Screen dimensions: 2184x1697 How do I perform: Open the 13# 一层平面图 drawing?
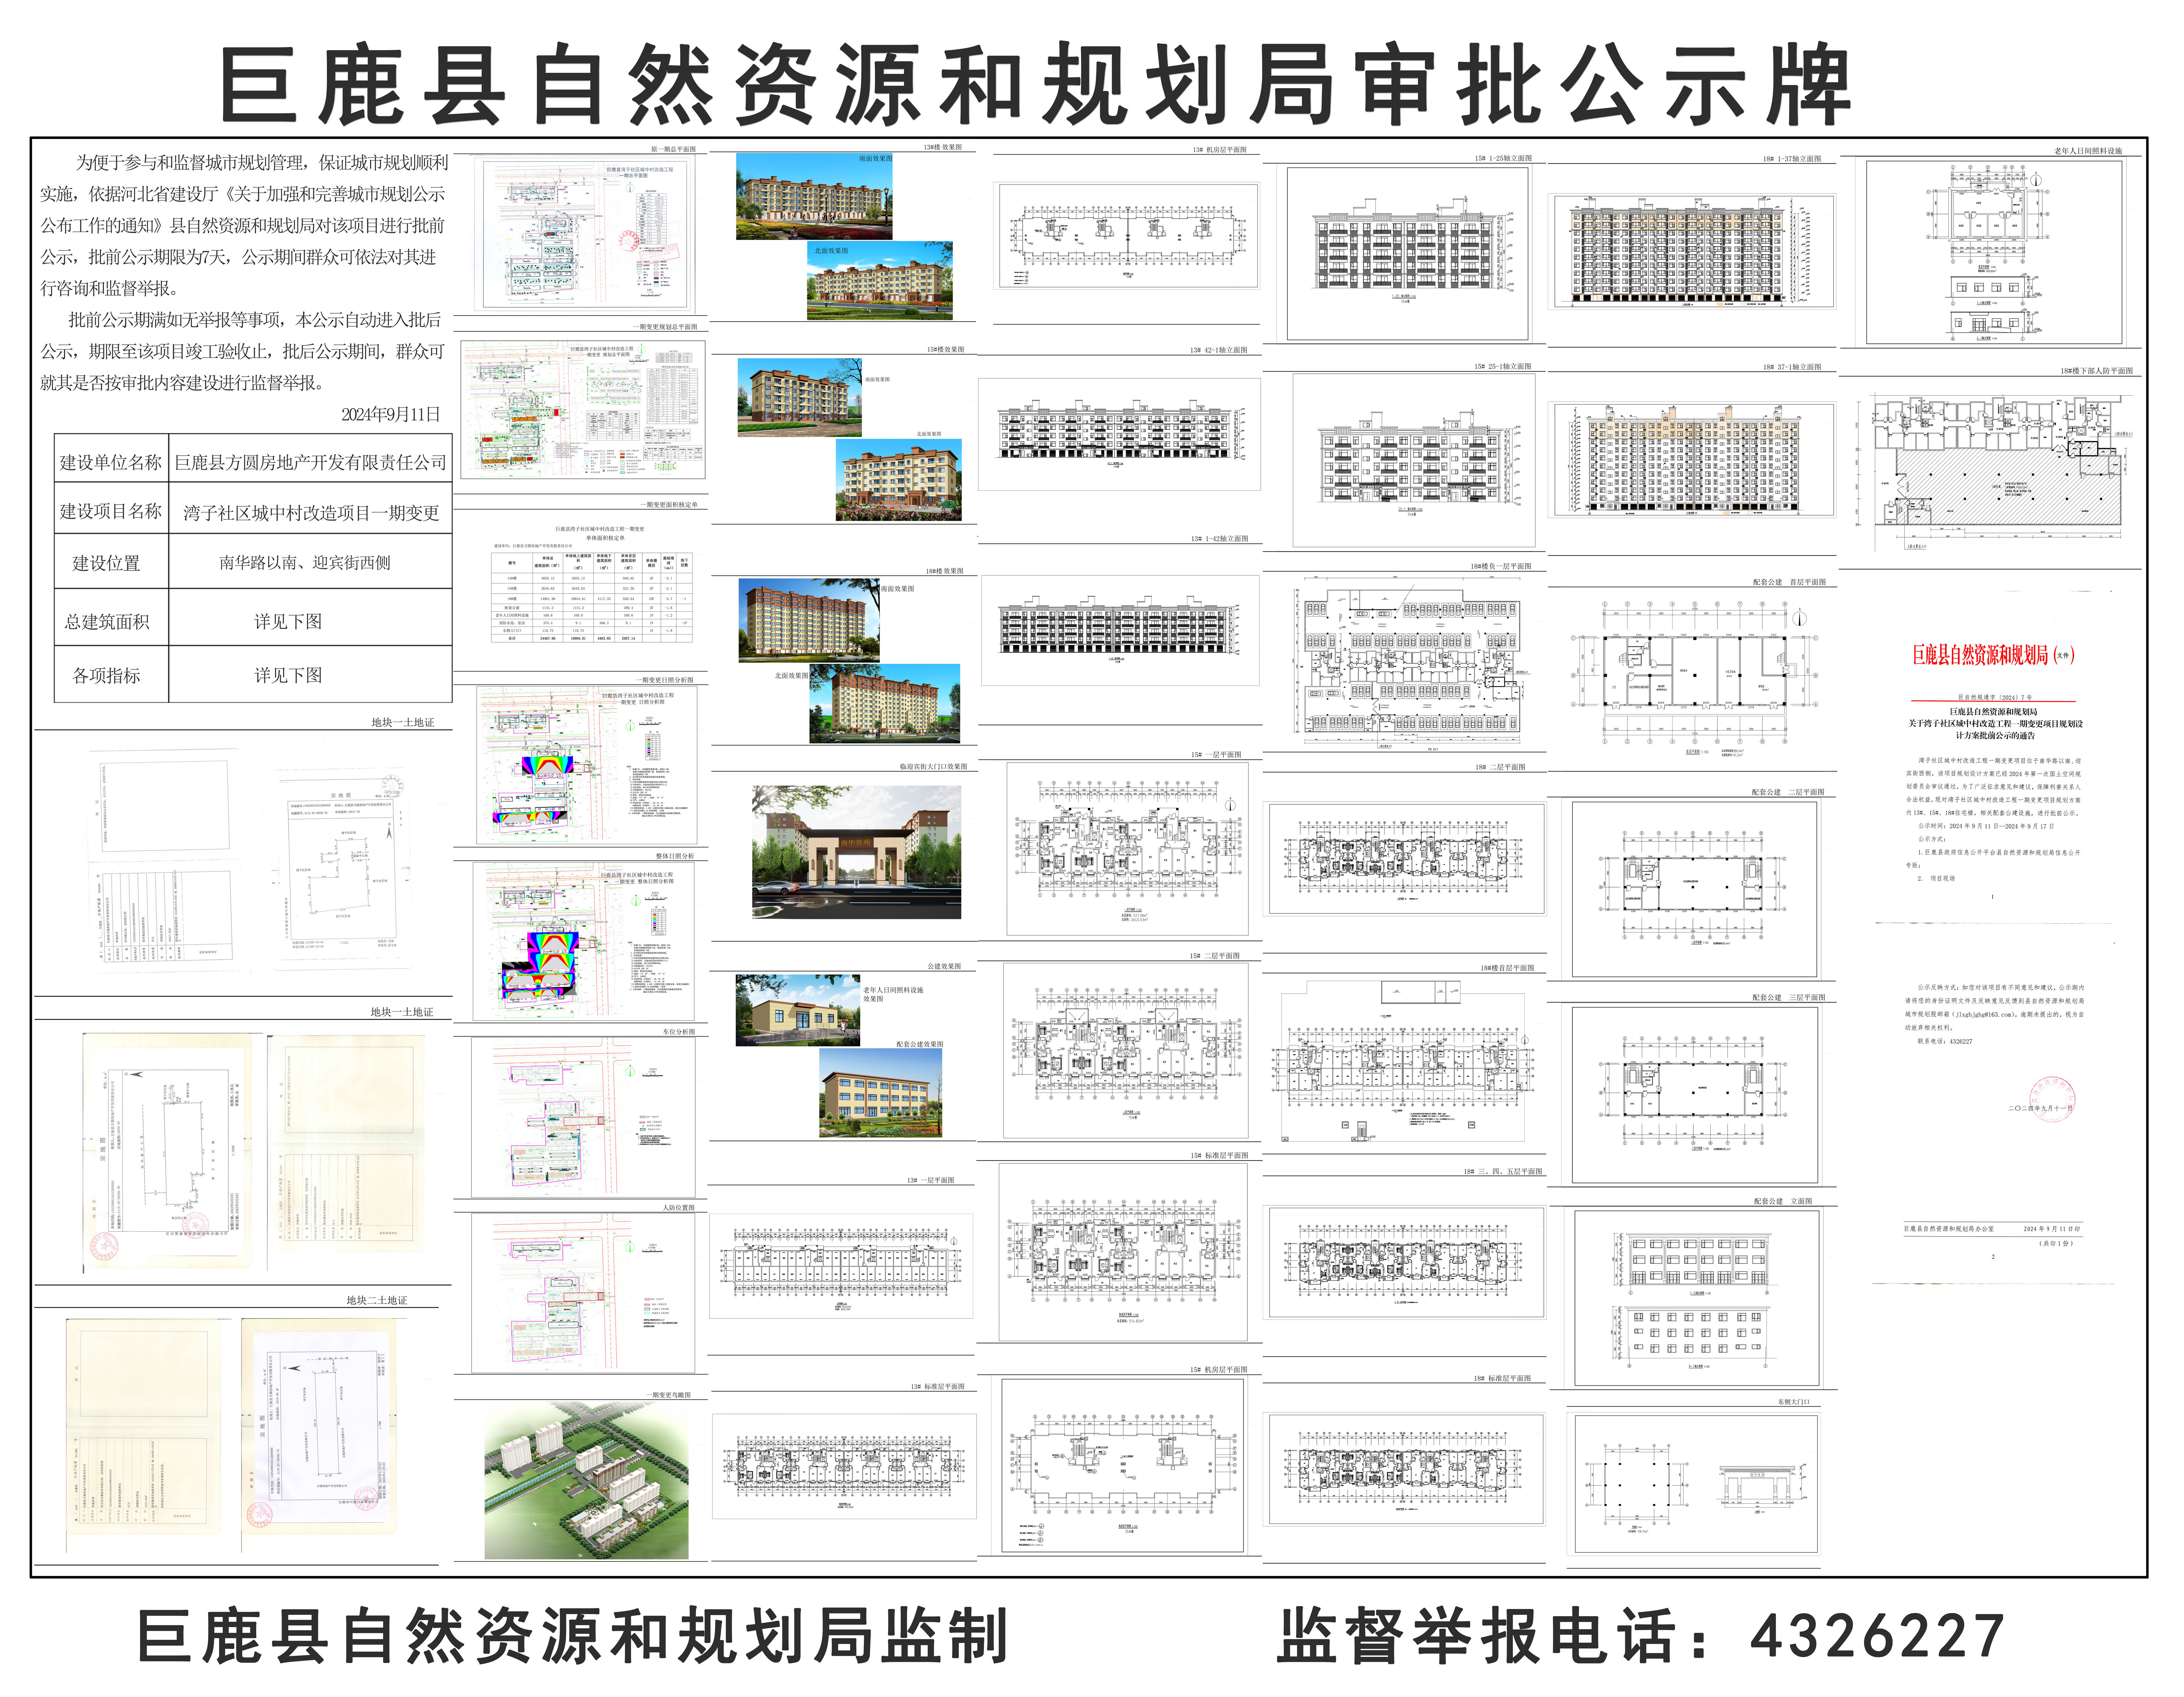tap(841, 1266)
